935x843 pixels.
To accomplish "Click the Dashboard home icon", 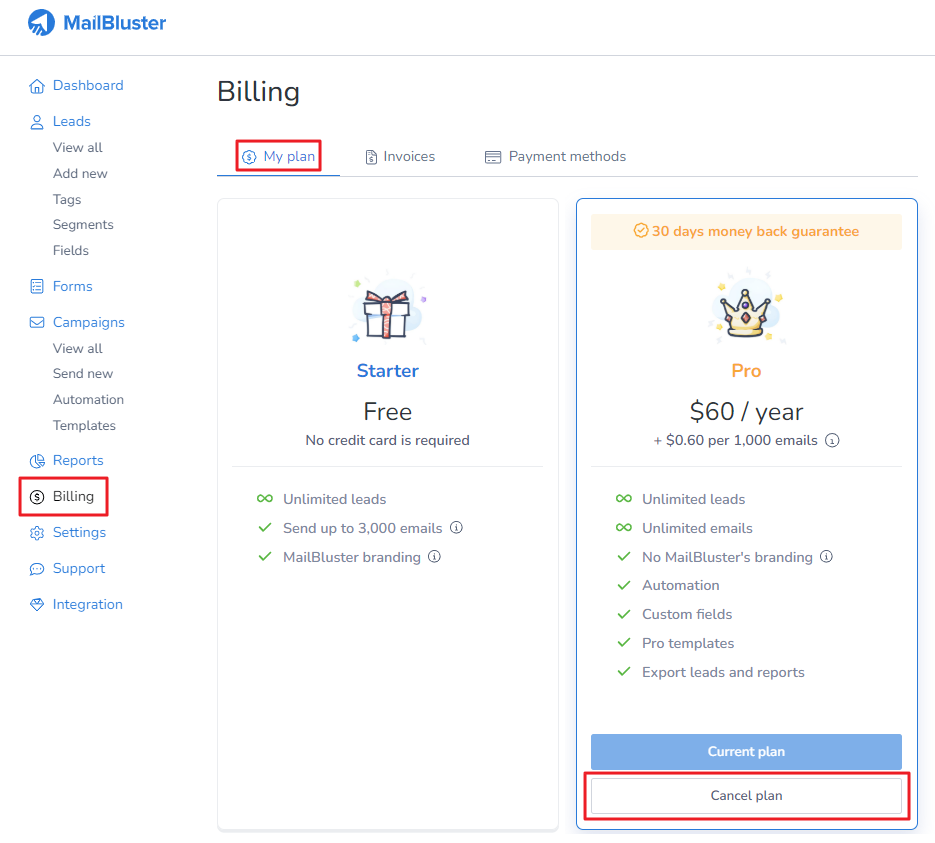I will pos(37,86).
